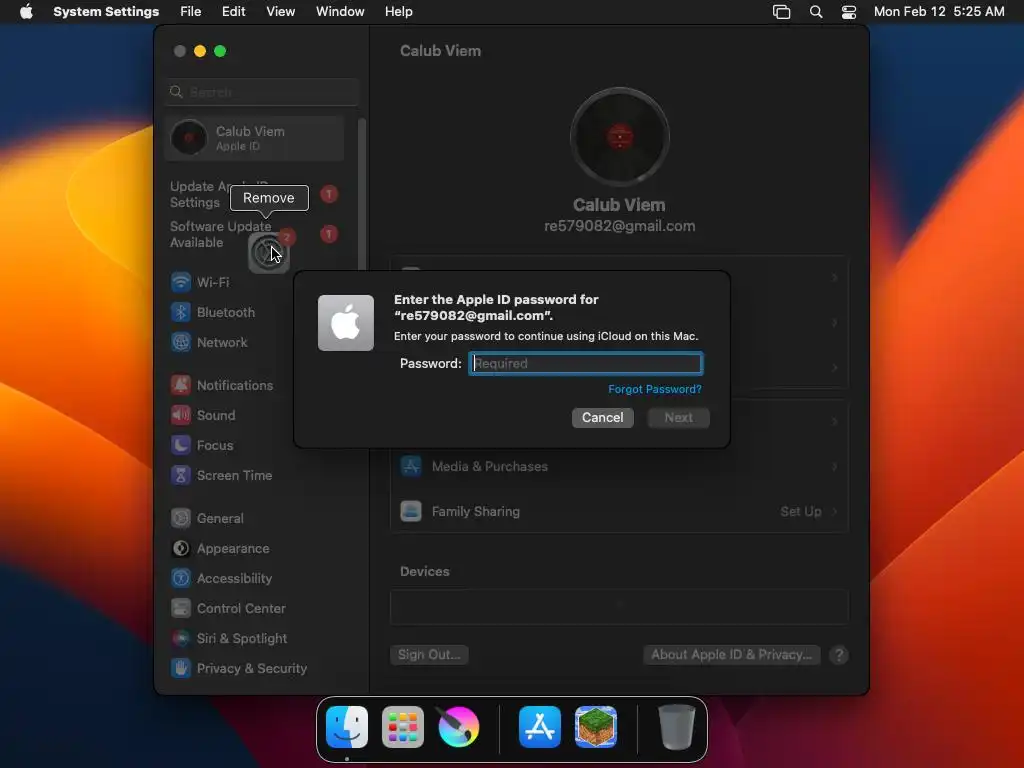
Task: Expand the Media & Purchases chevron
Action: point(834,466)
